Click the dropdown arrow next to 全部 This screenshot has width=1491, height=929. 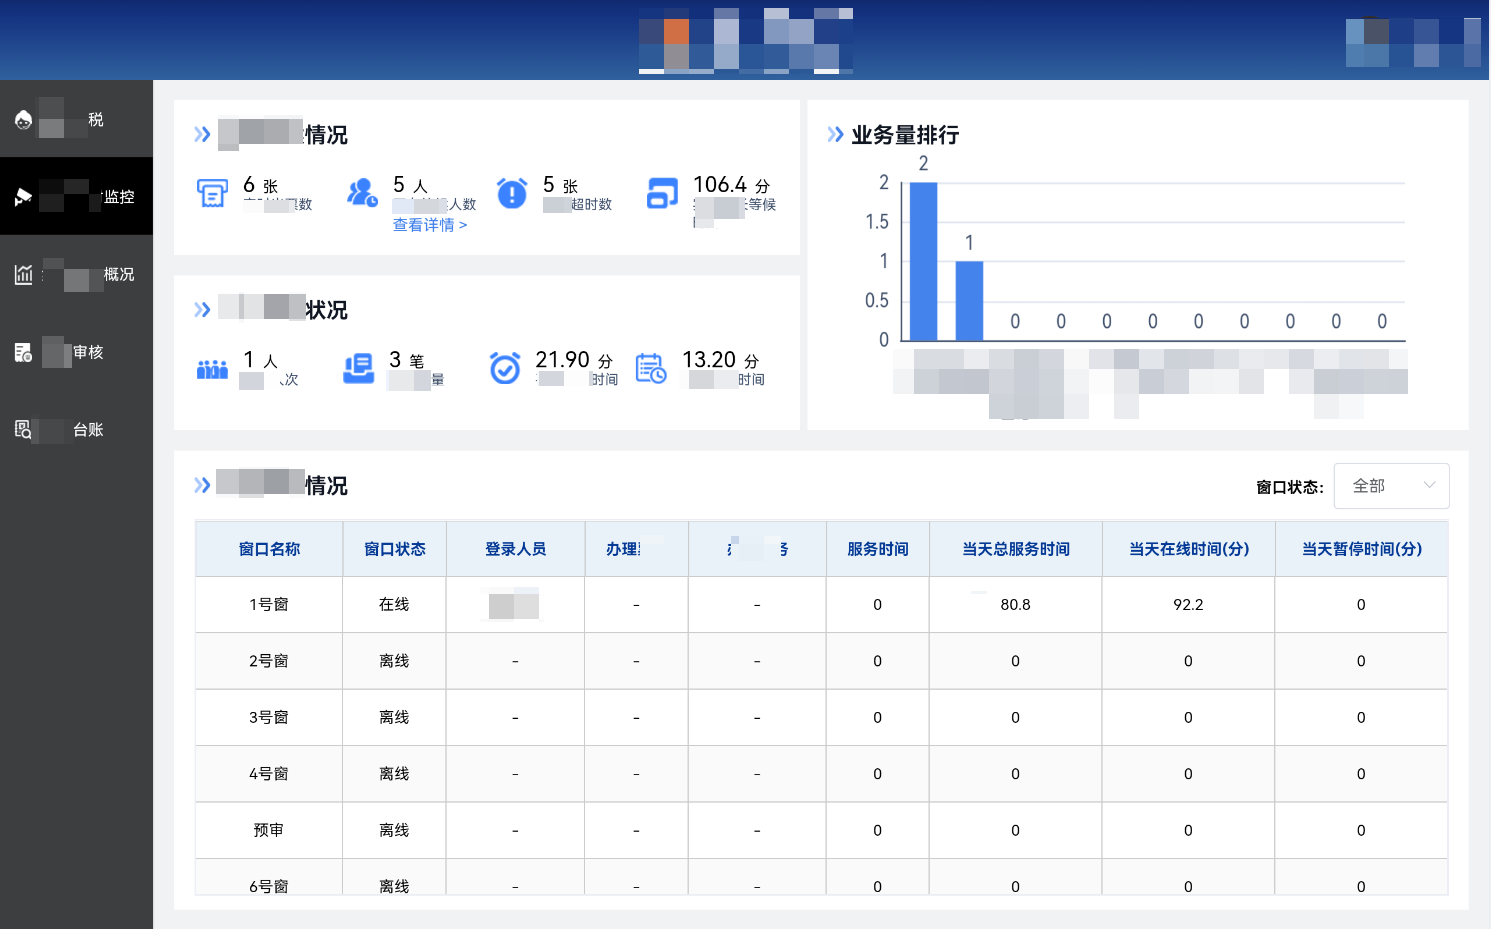1429,486
